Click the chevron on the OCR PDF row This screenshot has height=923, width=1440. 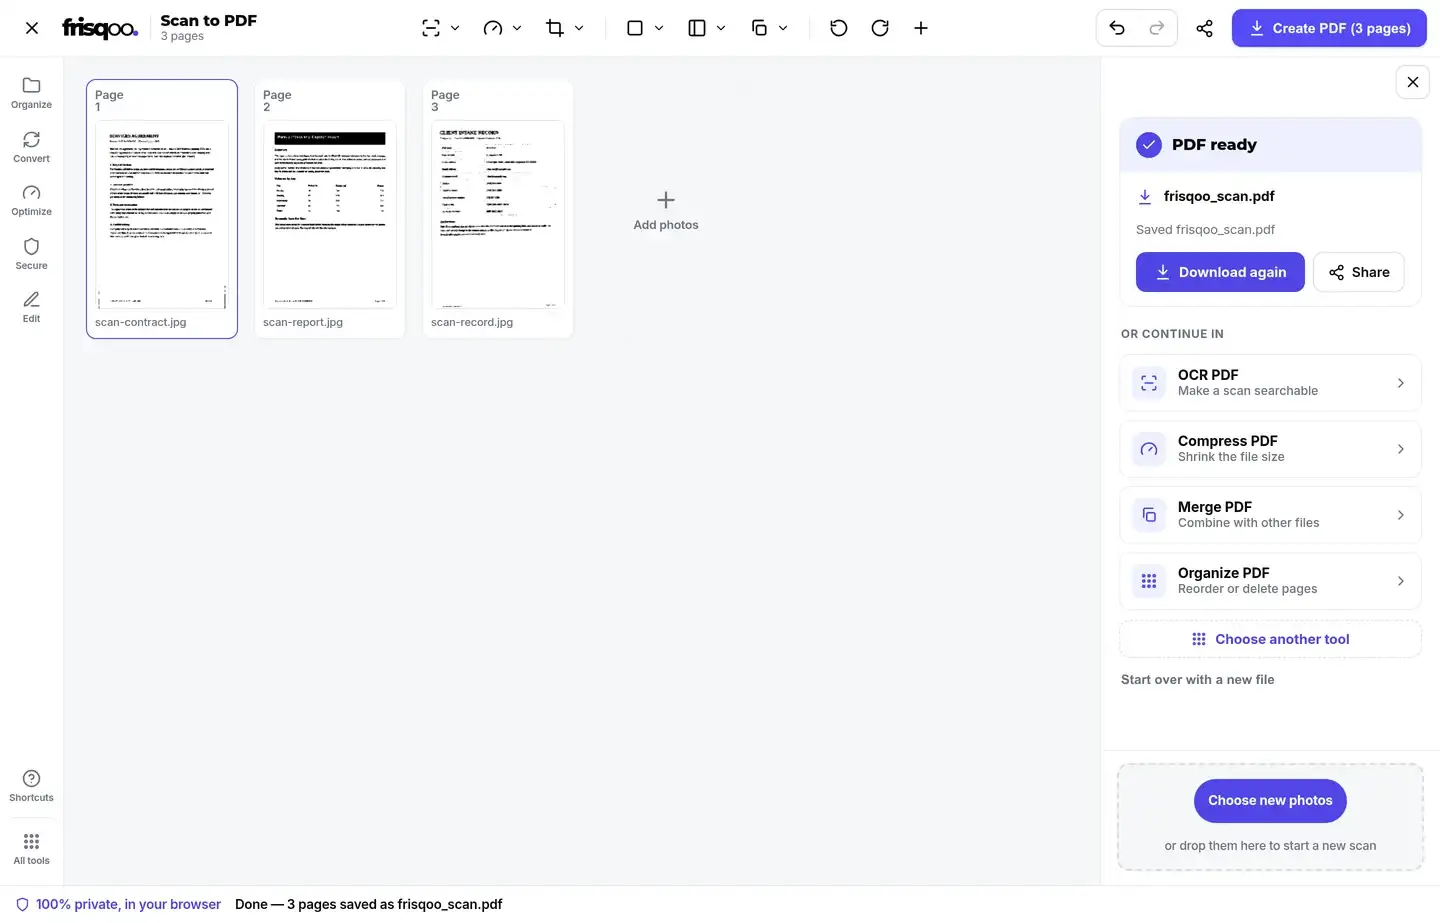[1400, 383]
